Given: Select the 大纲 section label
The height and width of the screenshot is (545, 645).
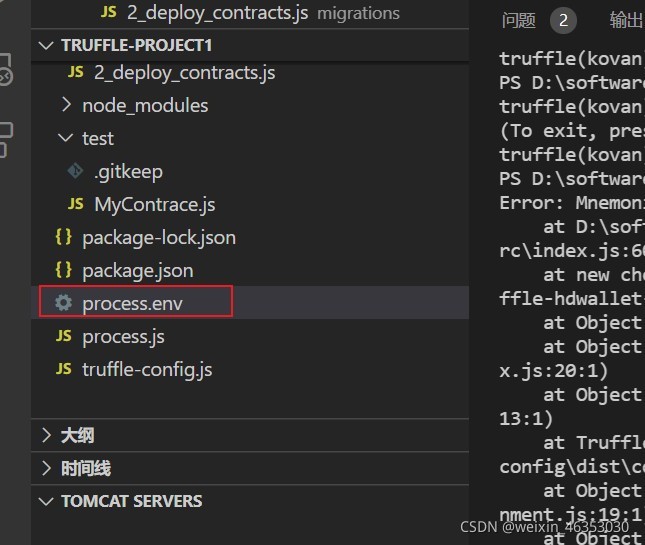Looking at the screenshot, I should click(x=77, y=436).
